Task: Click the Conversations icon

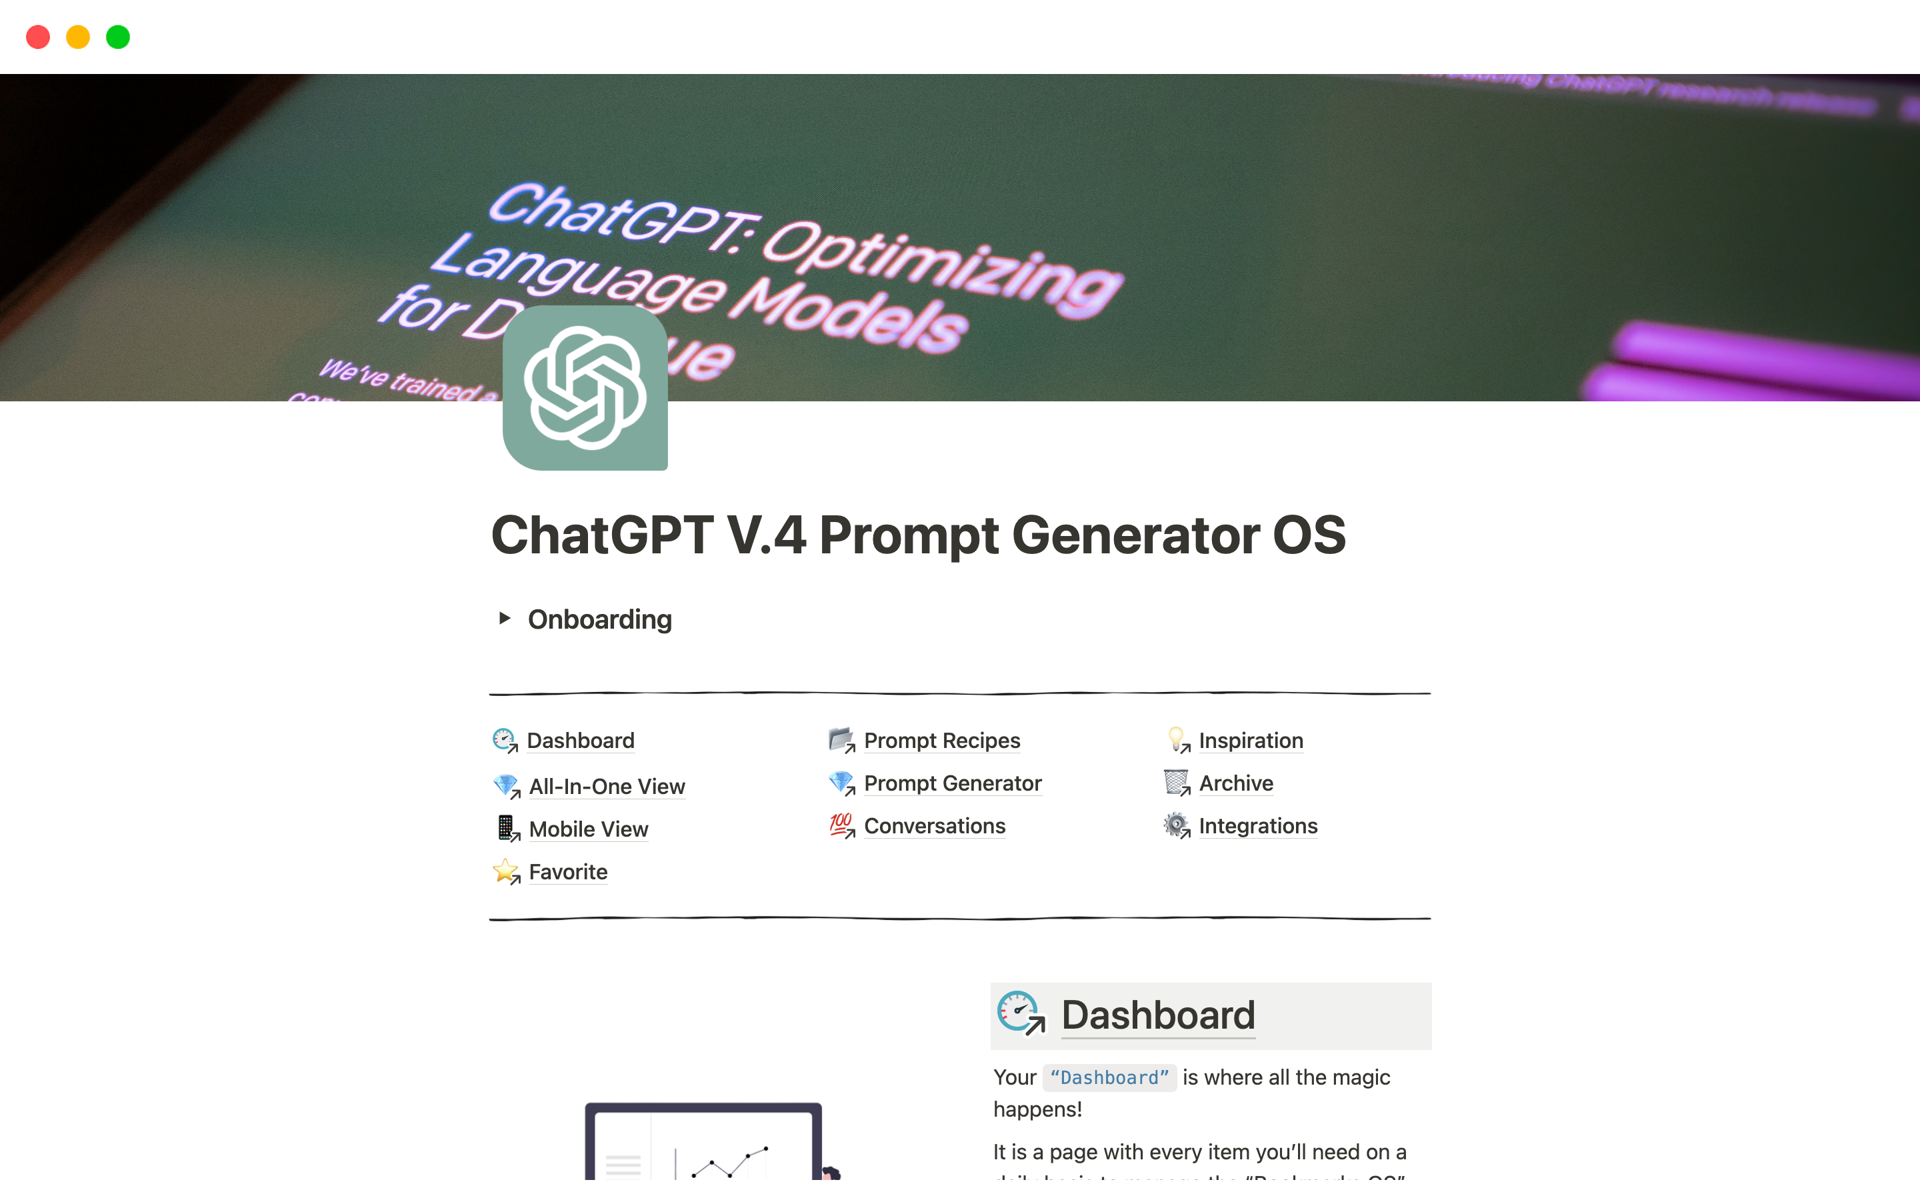Action: 840,825
